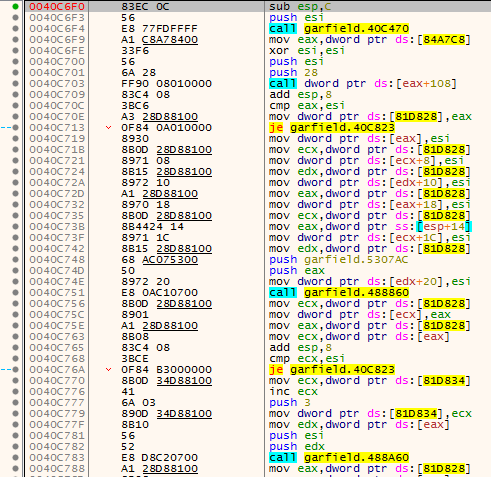491x477 pixels.
Task: Select address 0040C6F3
Action: [x=57, y=18]
